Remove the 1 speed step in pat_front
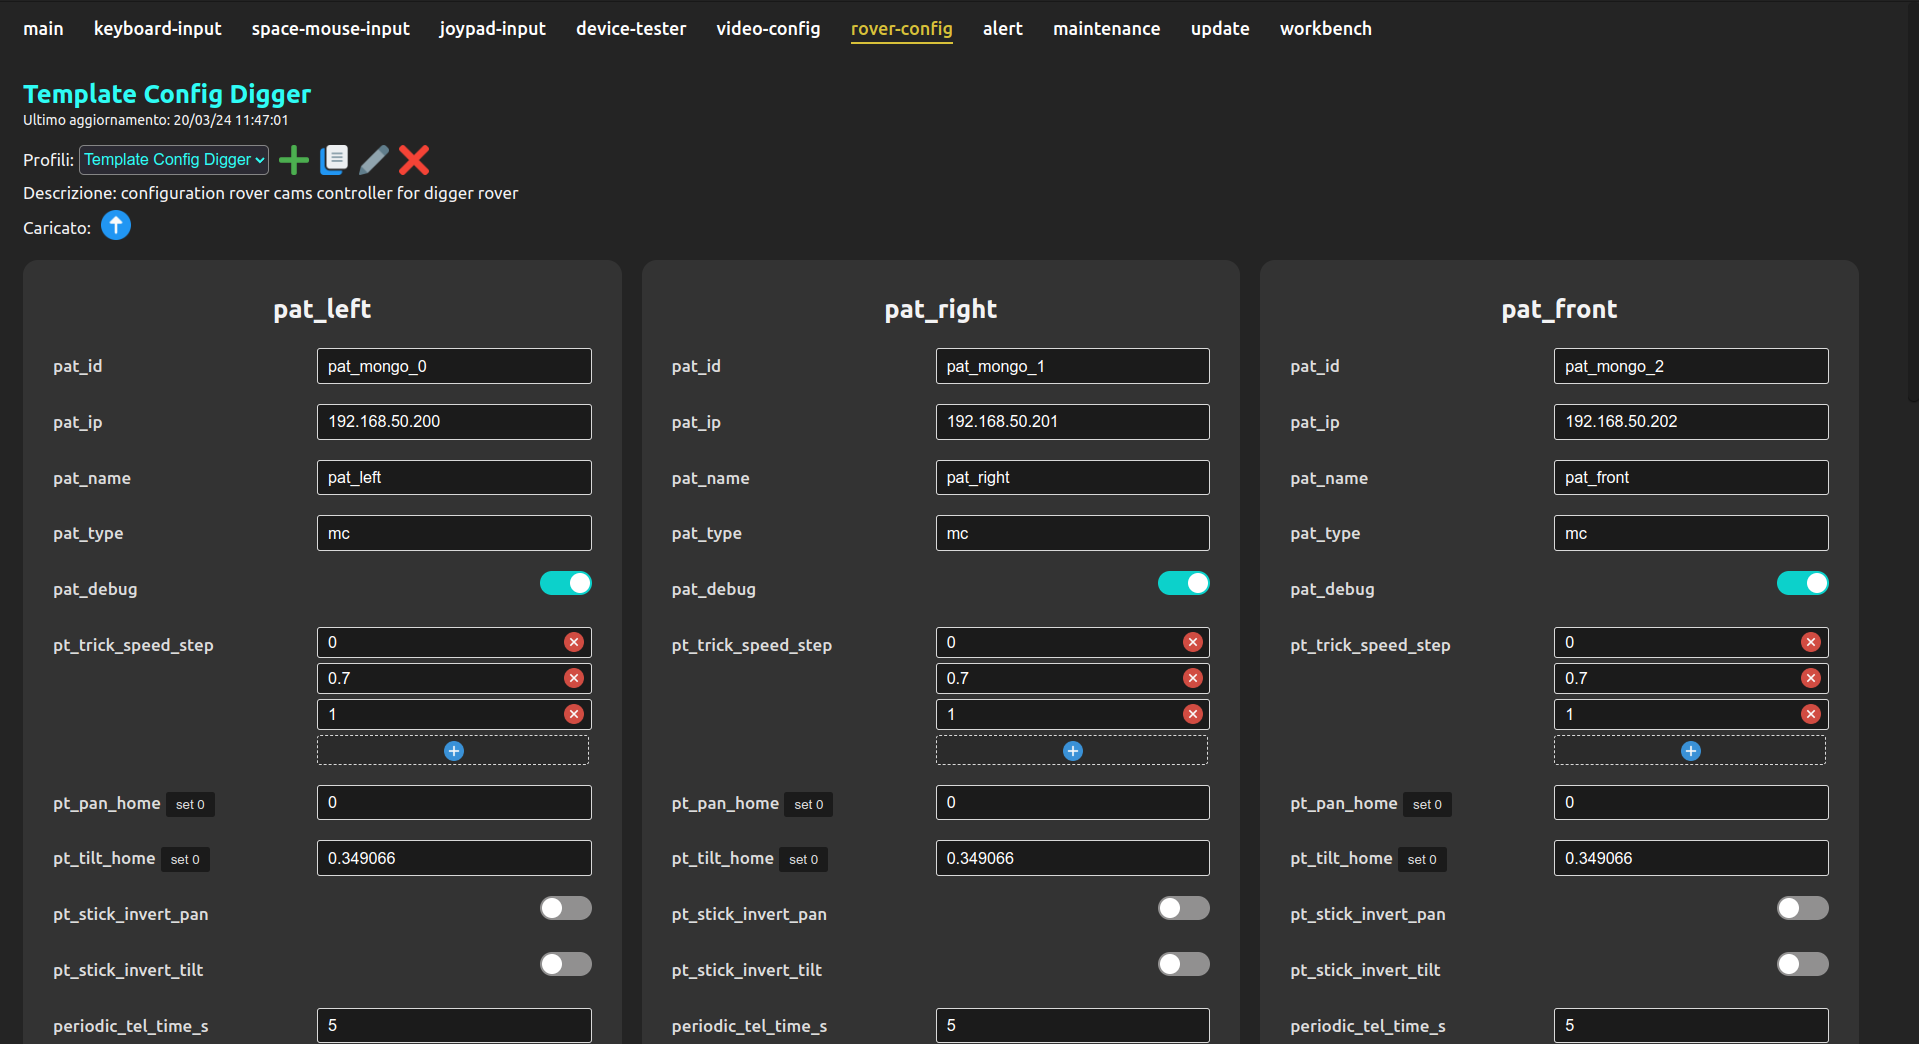 1811,714
